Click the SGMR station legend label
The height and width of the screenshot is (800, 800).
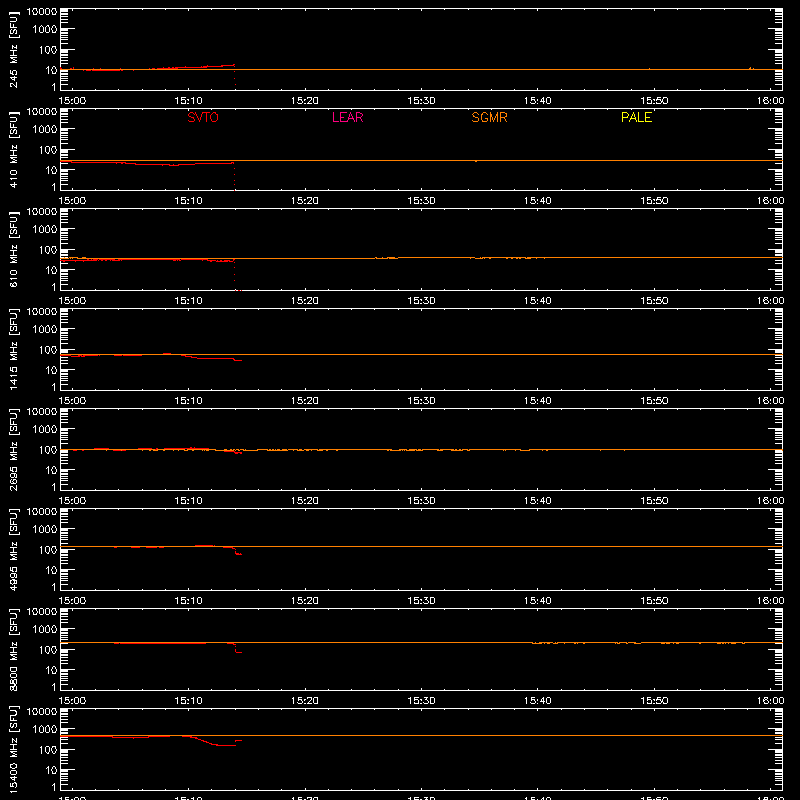[489, 117]
